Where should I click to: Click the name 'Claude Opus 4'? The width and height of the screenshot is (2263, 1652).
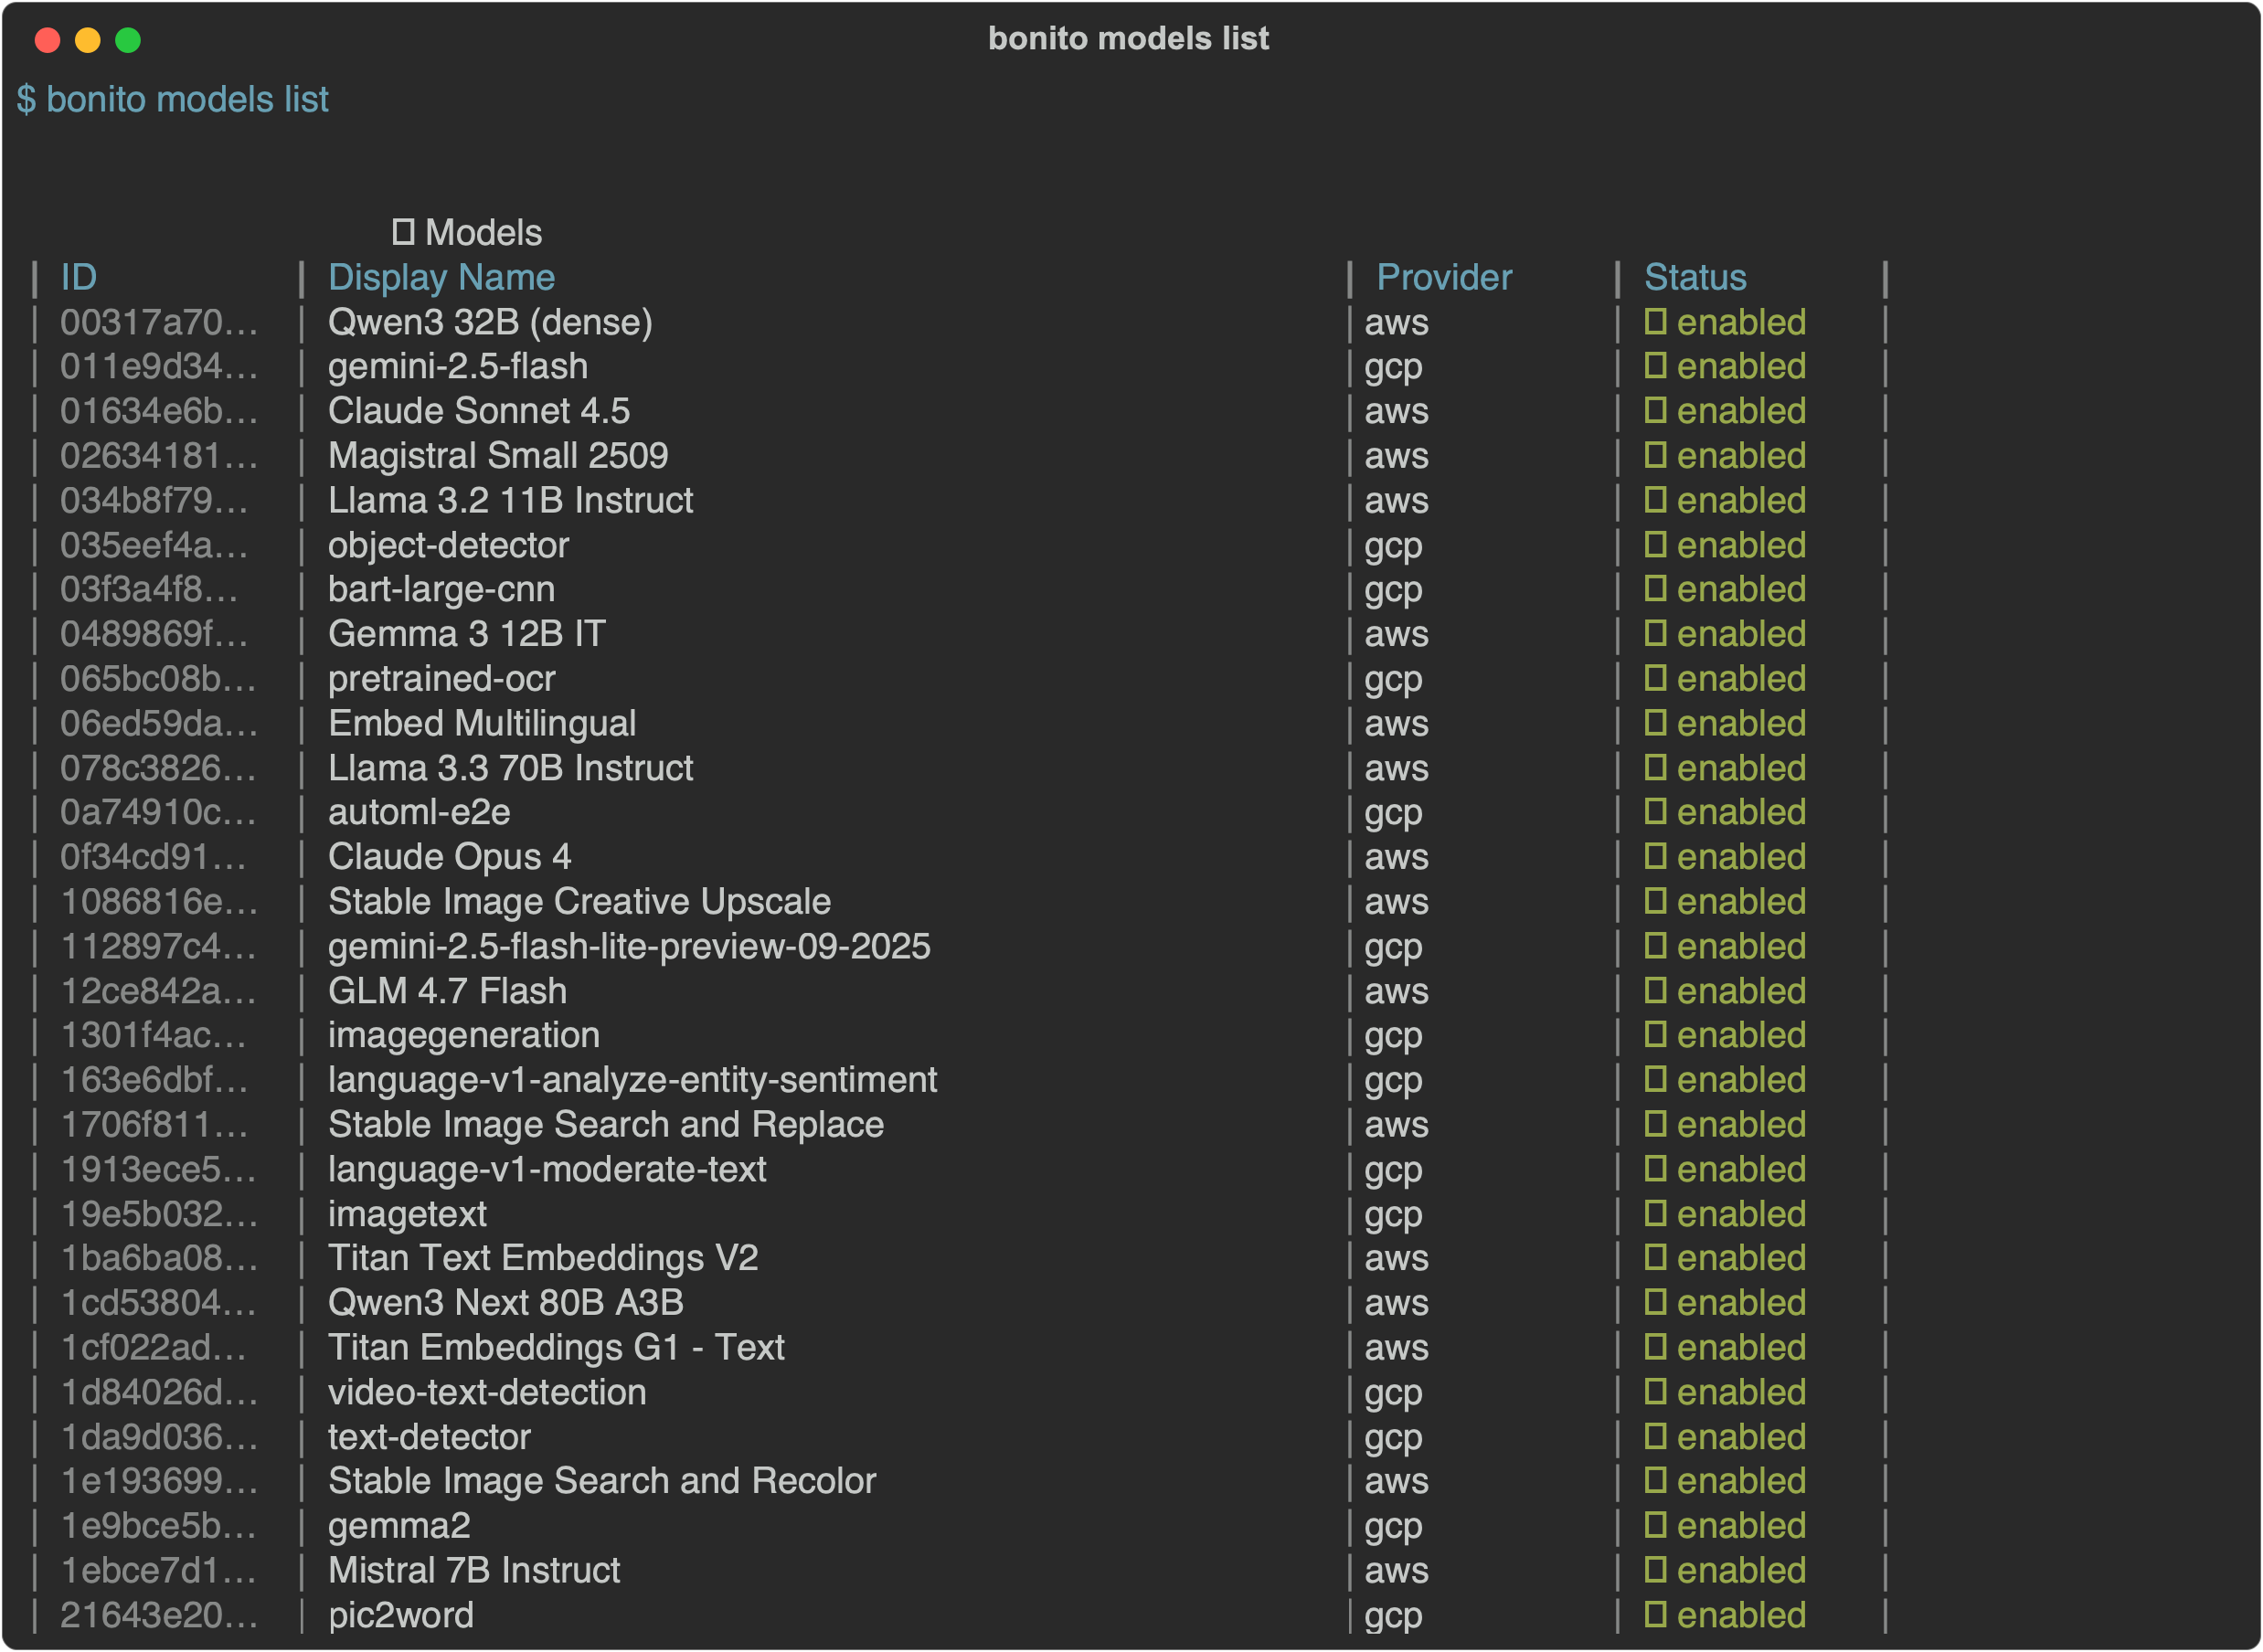[x=449, y=858]
